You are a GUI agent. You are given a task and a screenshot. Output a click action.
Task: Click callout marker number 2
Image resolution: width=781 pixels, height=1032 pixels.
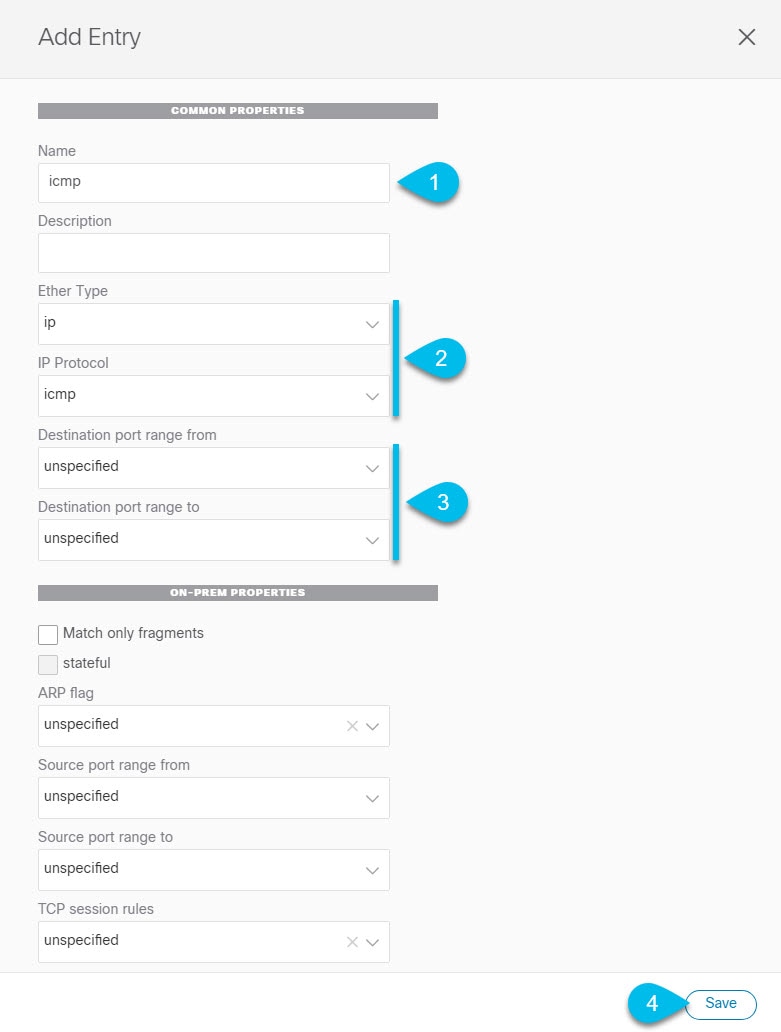pos(436,359)
